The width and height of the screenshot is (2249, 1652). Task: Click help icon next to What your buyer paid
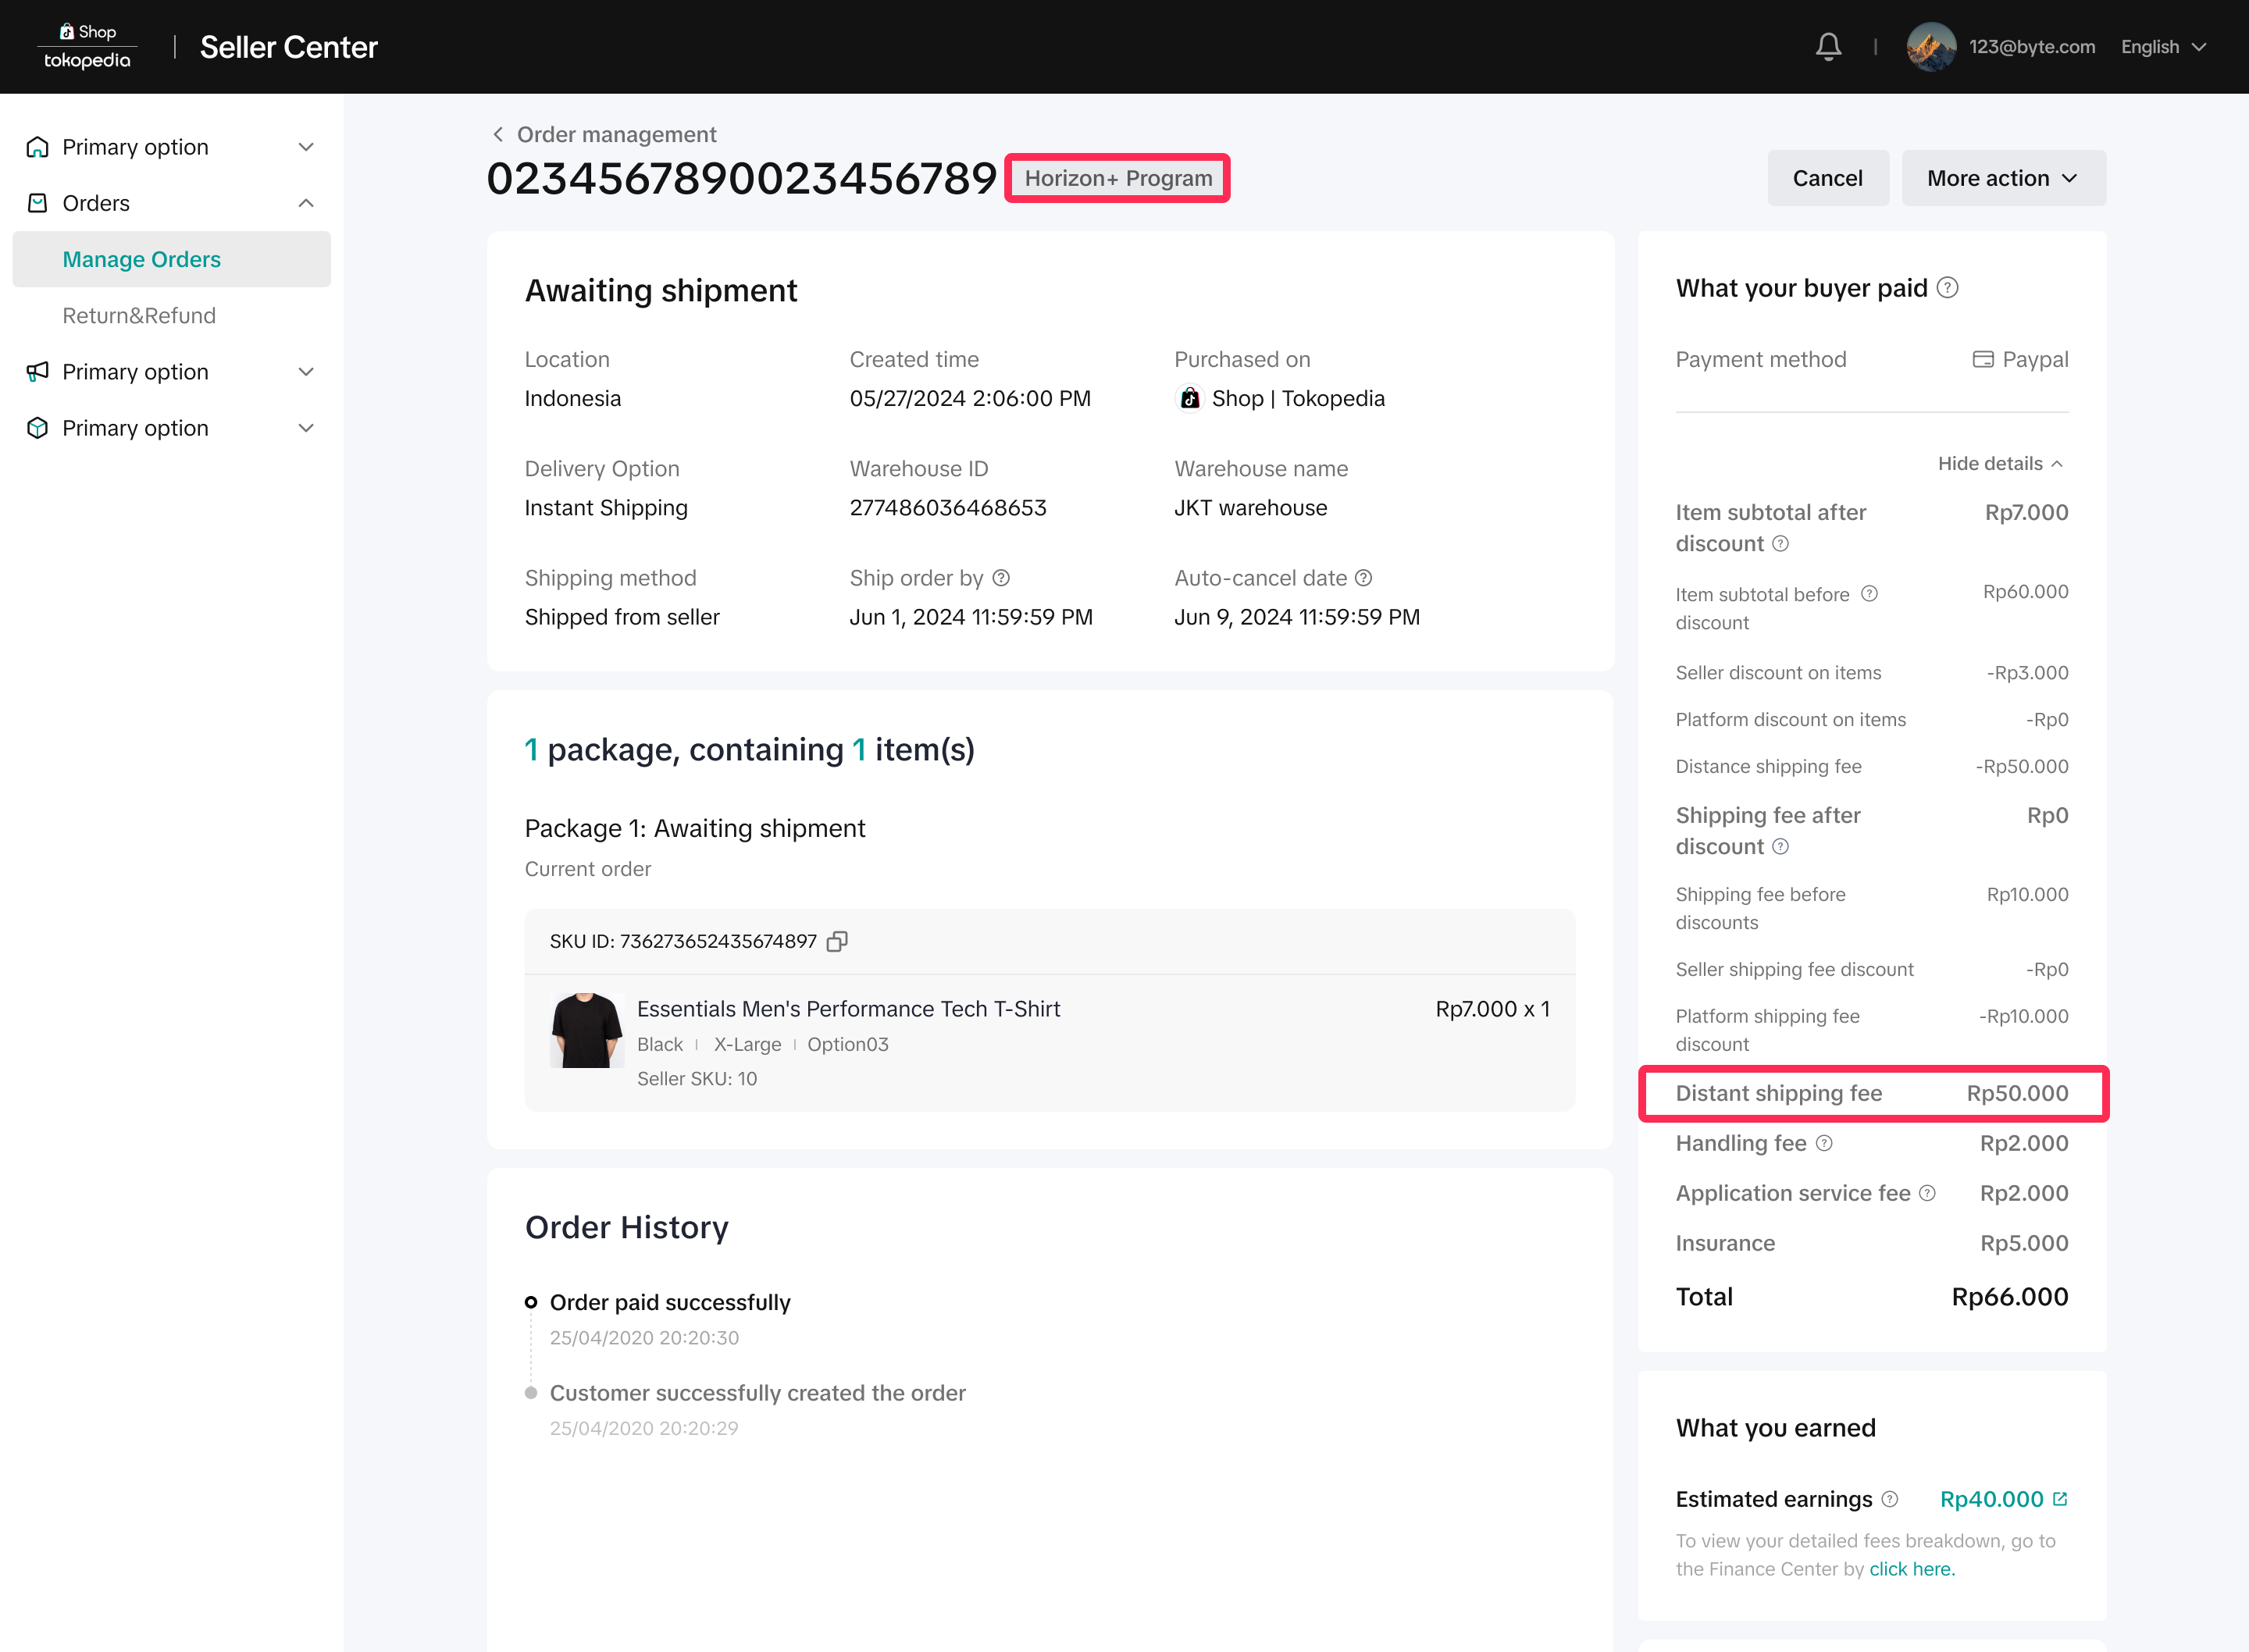point(1947,288)
